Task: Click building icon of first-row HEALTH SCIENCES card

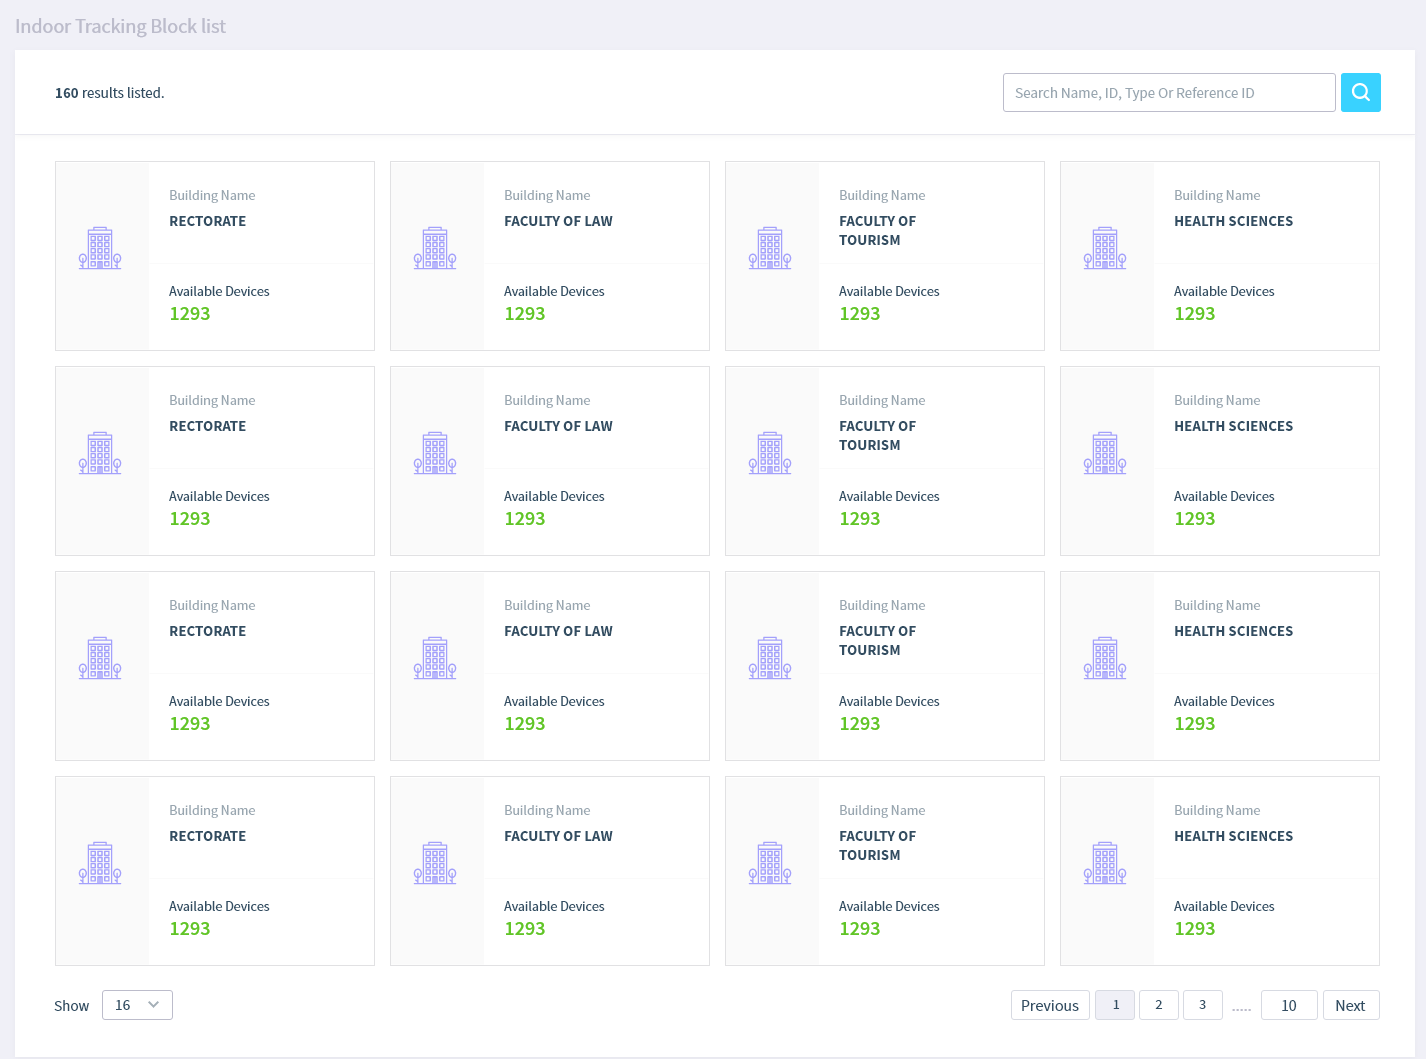Action: tap(1105, 248)
